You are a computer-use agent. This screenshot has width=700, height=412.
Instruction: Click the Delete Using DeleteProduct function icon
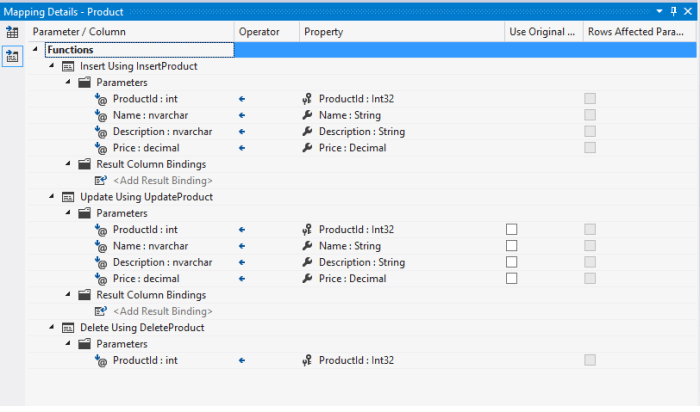tap(68, 328)
